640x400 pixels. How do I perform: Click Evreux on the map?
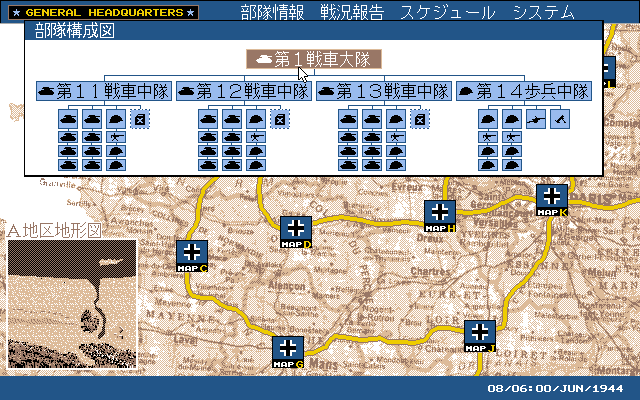coord(407,187)
